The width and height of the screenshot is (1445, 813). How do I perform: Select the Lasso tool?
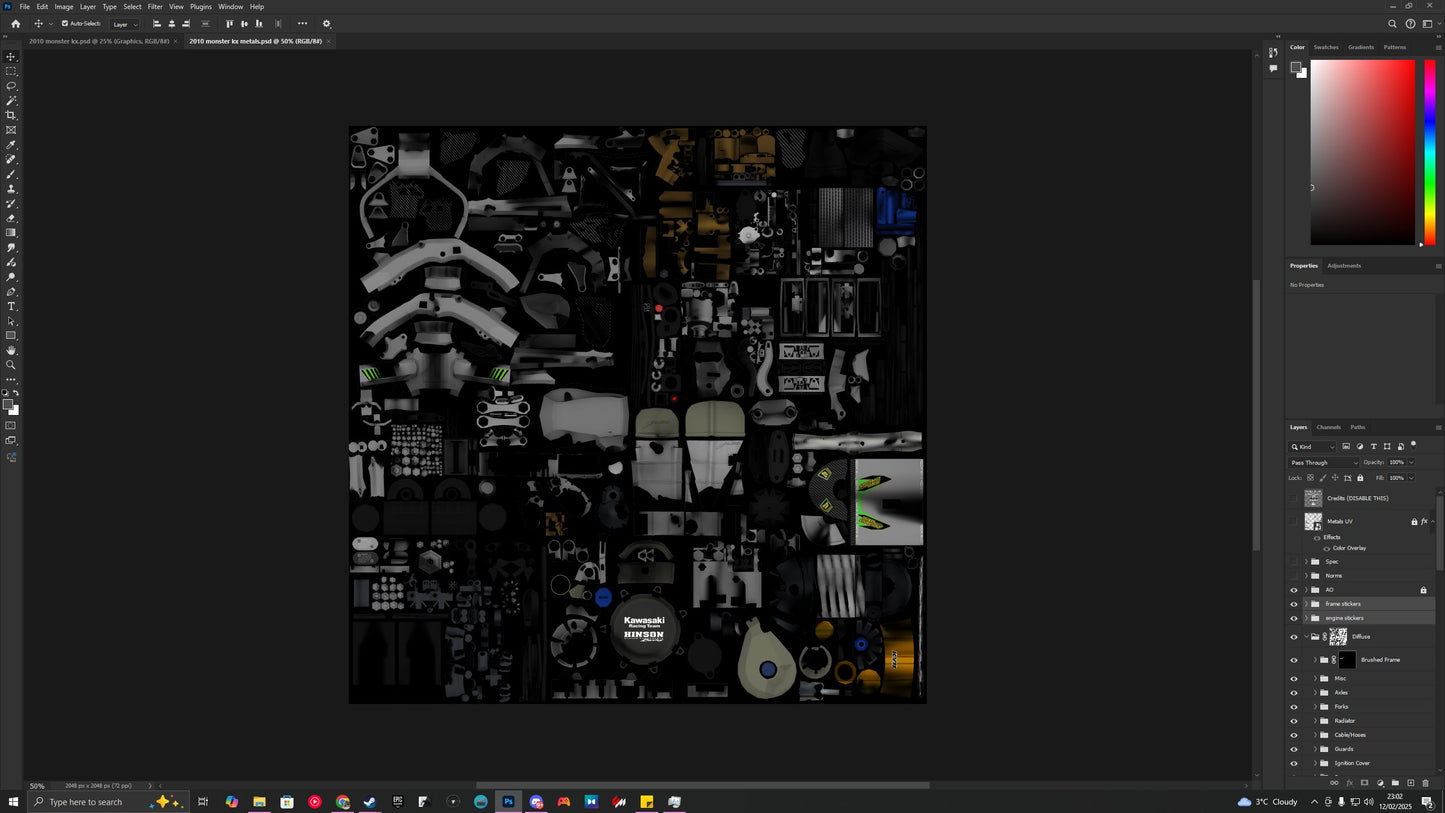click(x=11, y=86)
